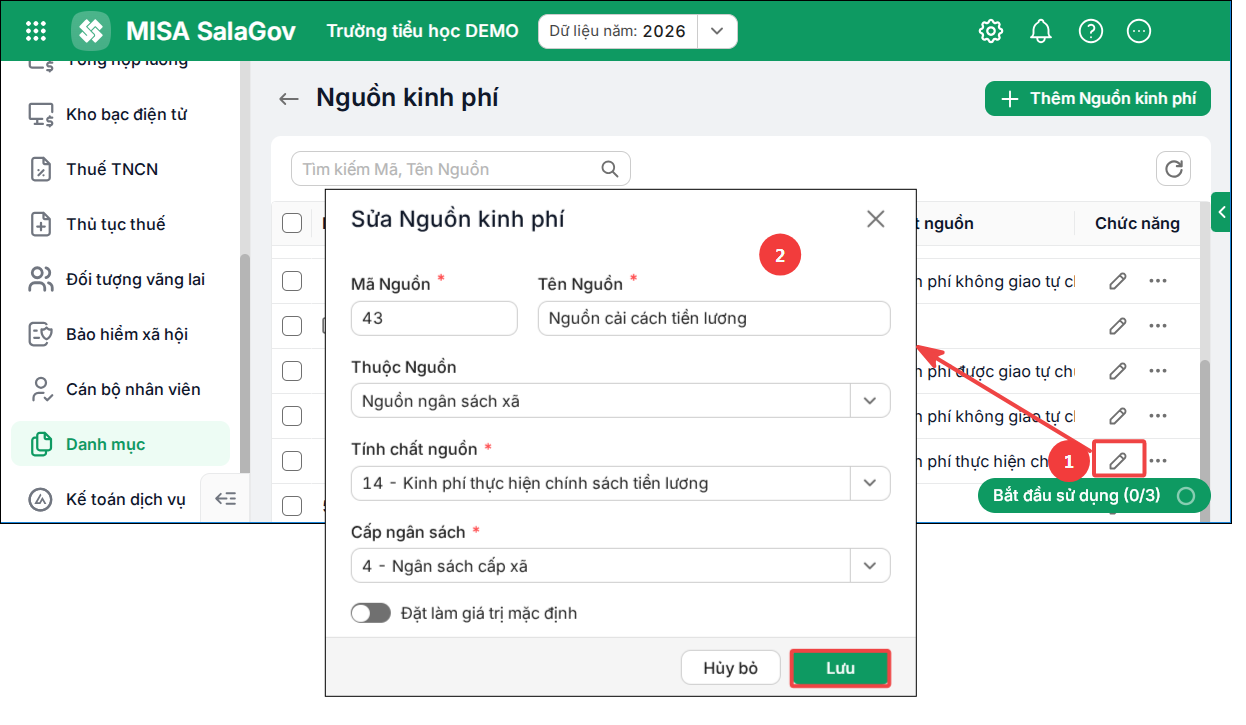Click the MISA SalaGov logo icon
The image size is (1246, 725).
coord(91,31)
